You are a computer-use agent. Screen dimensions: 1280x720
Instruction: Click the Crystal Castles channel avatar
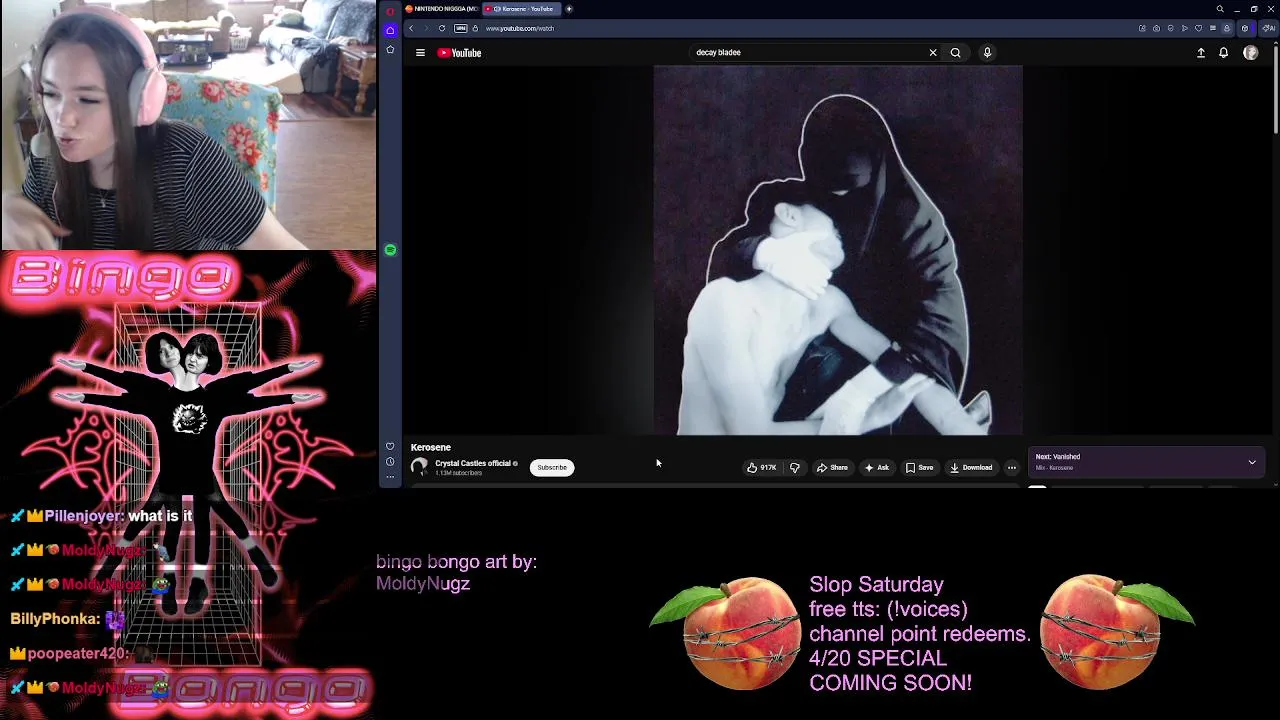tap(419, 467)
